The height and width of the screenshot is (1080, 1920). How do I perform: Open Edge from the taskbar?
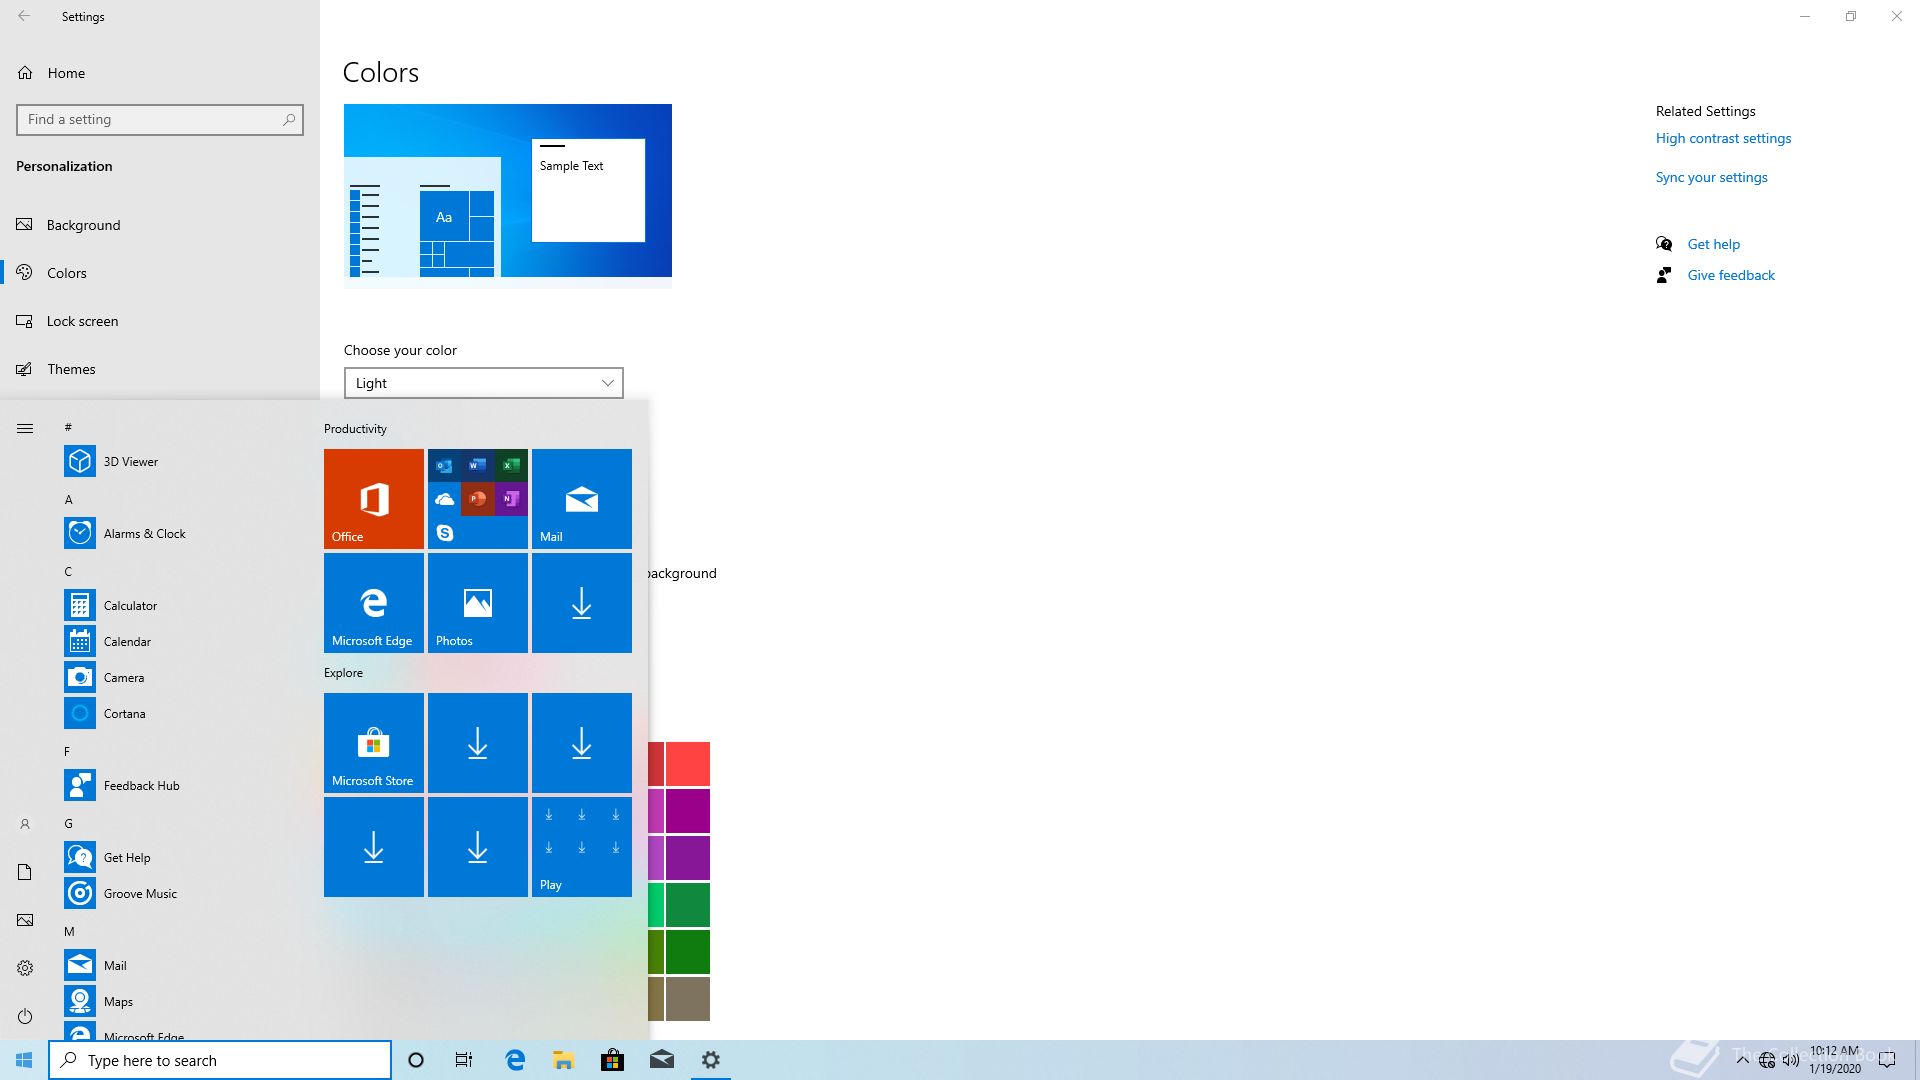pyautogui.click(x=515, y=1060)
